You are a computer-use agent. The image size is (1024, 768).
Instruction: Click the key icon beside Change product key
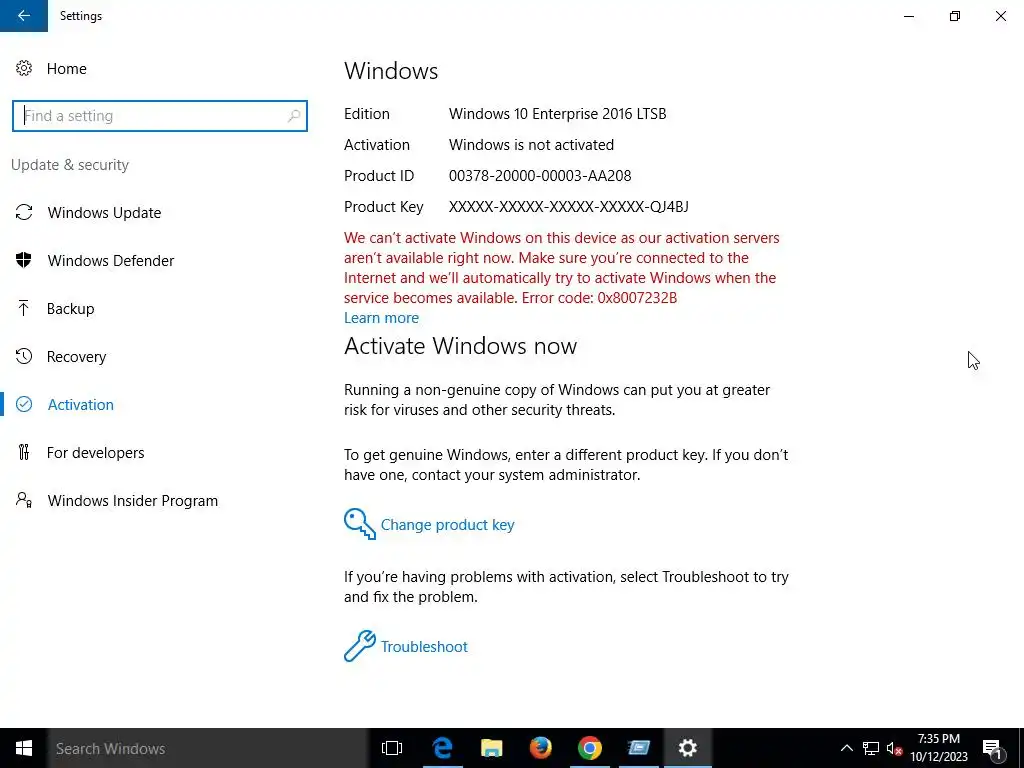360,524
